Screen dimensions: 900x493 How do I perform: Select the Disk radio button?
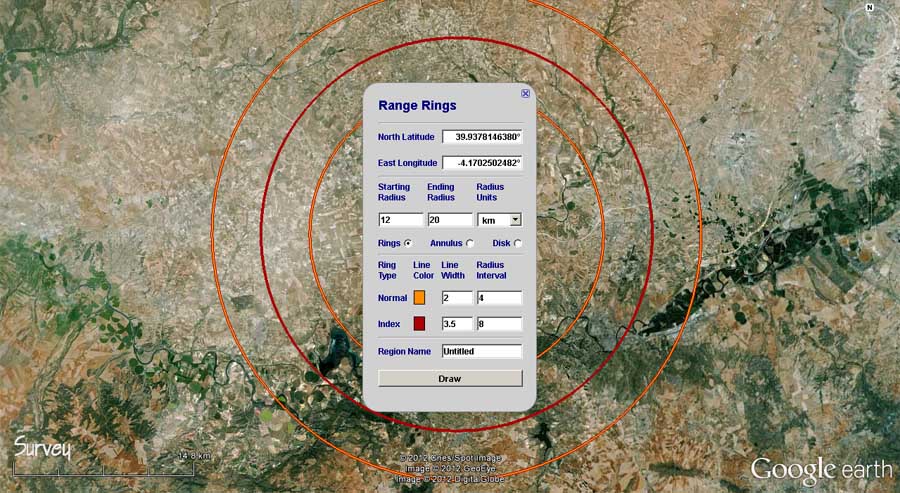click(517, 243)
